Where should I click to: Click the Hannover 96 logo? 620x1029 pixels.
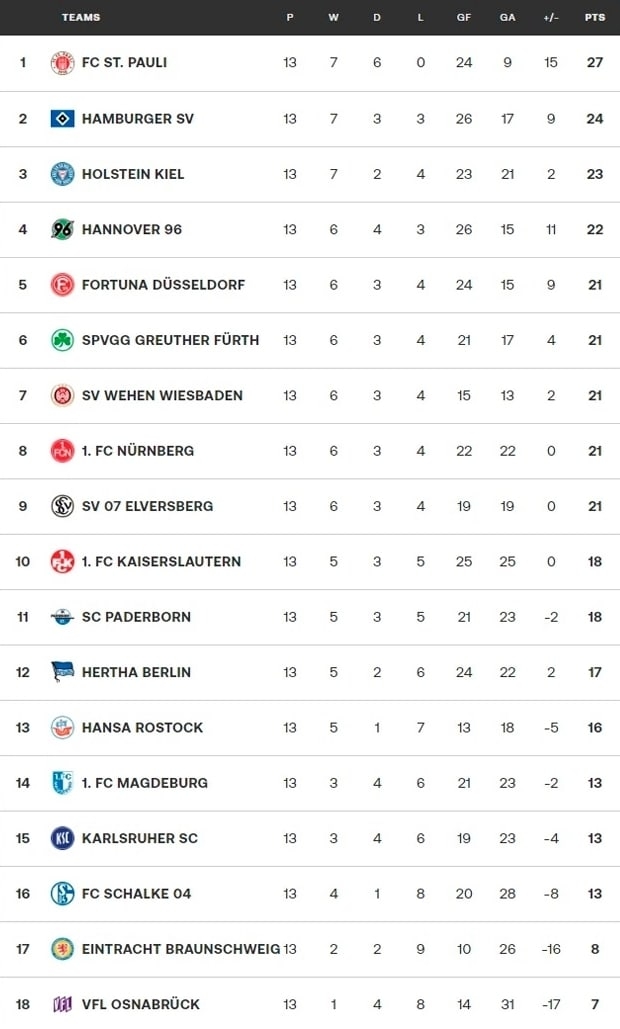(x=62, y=229)
